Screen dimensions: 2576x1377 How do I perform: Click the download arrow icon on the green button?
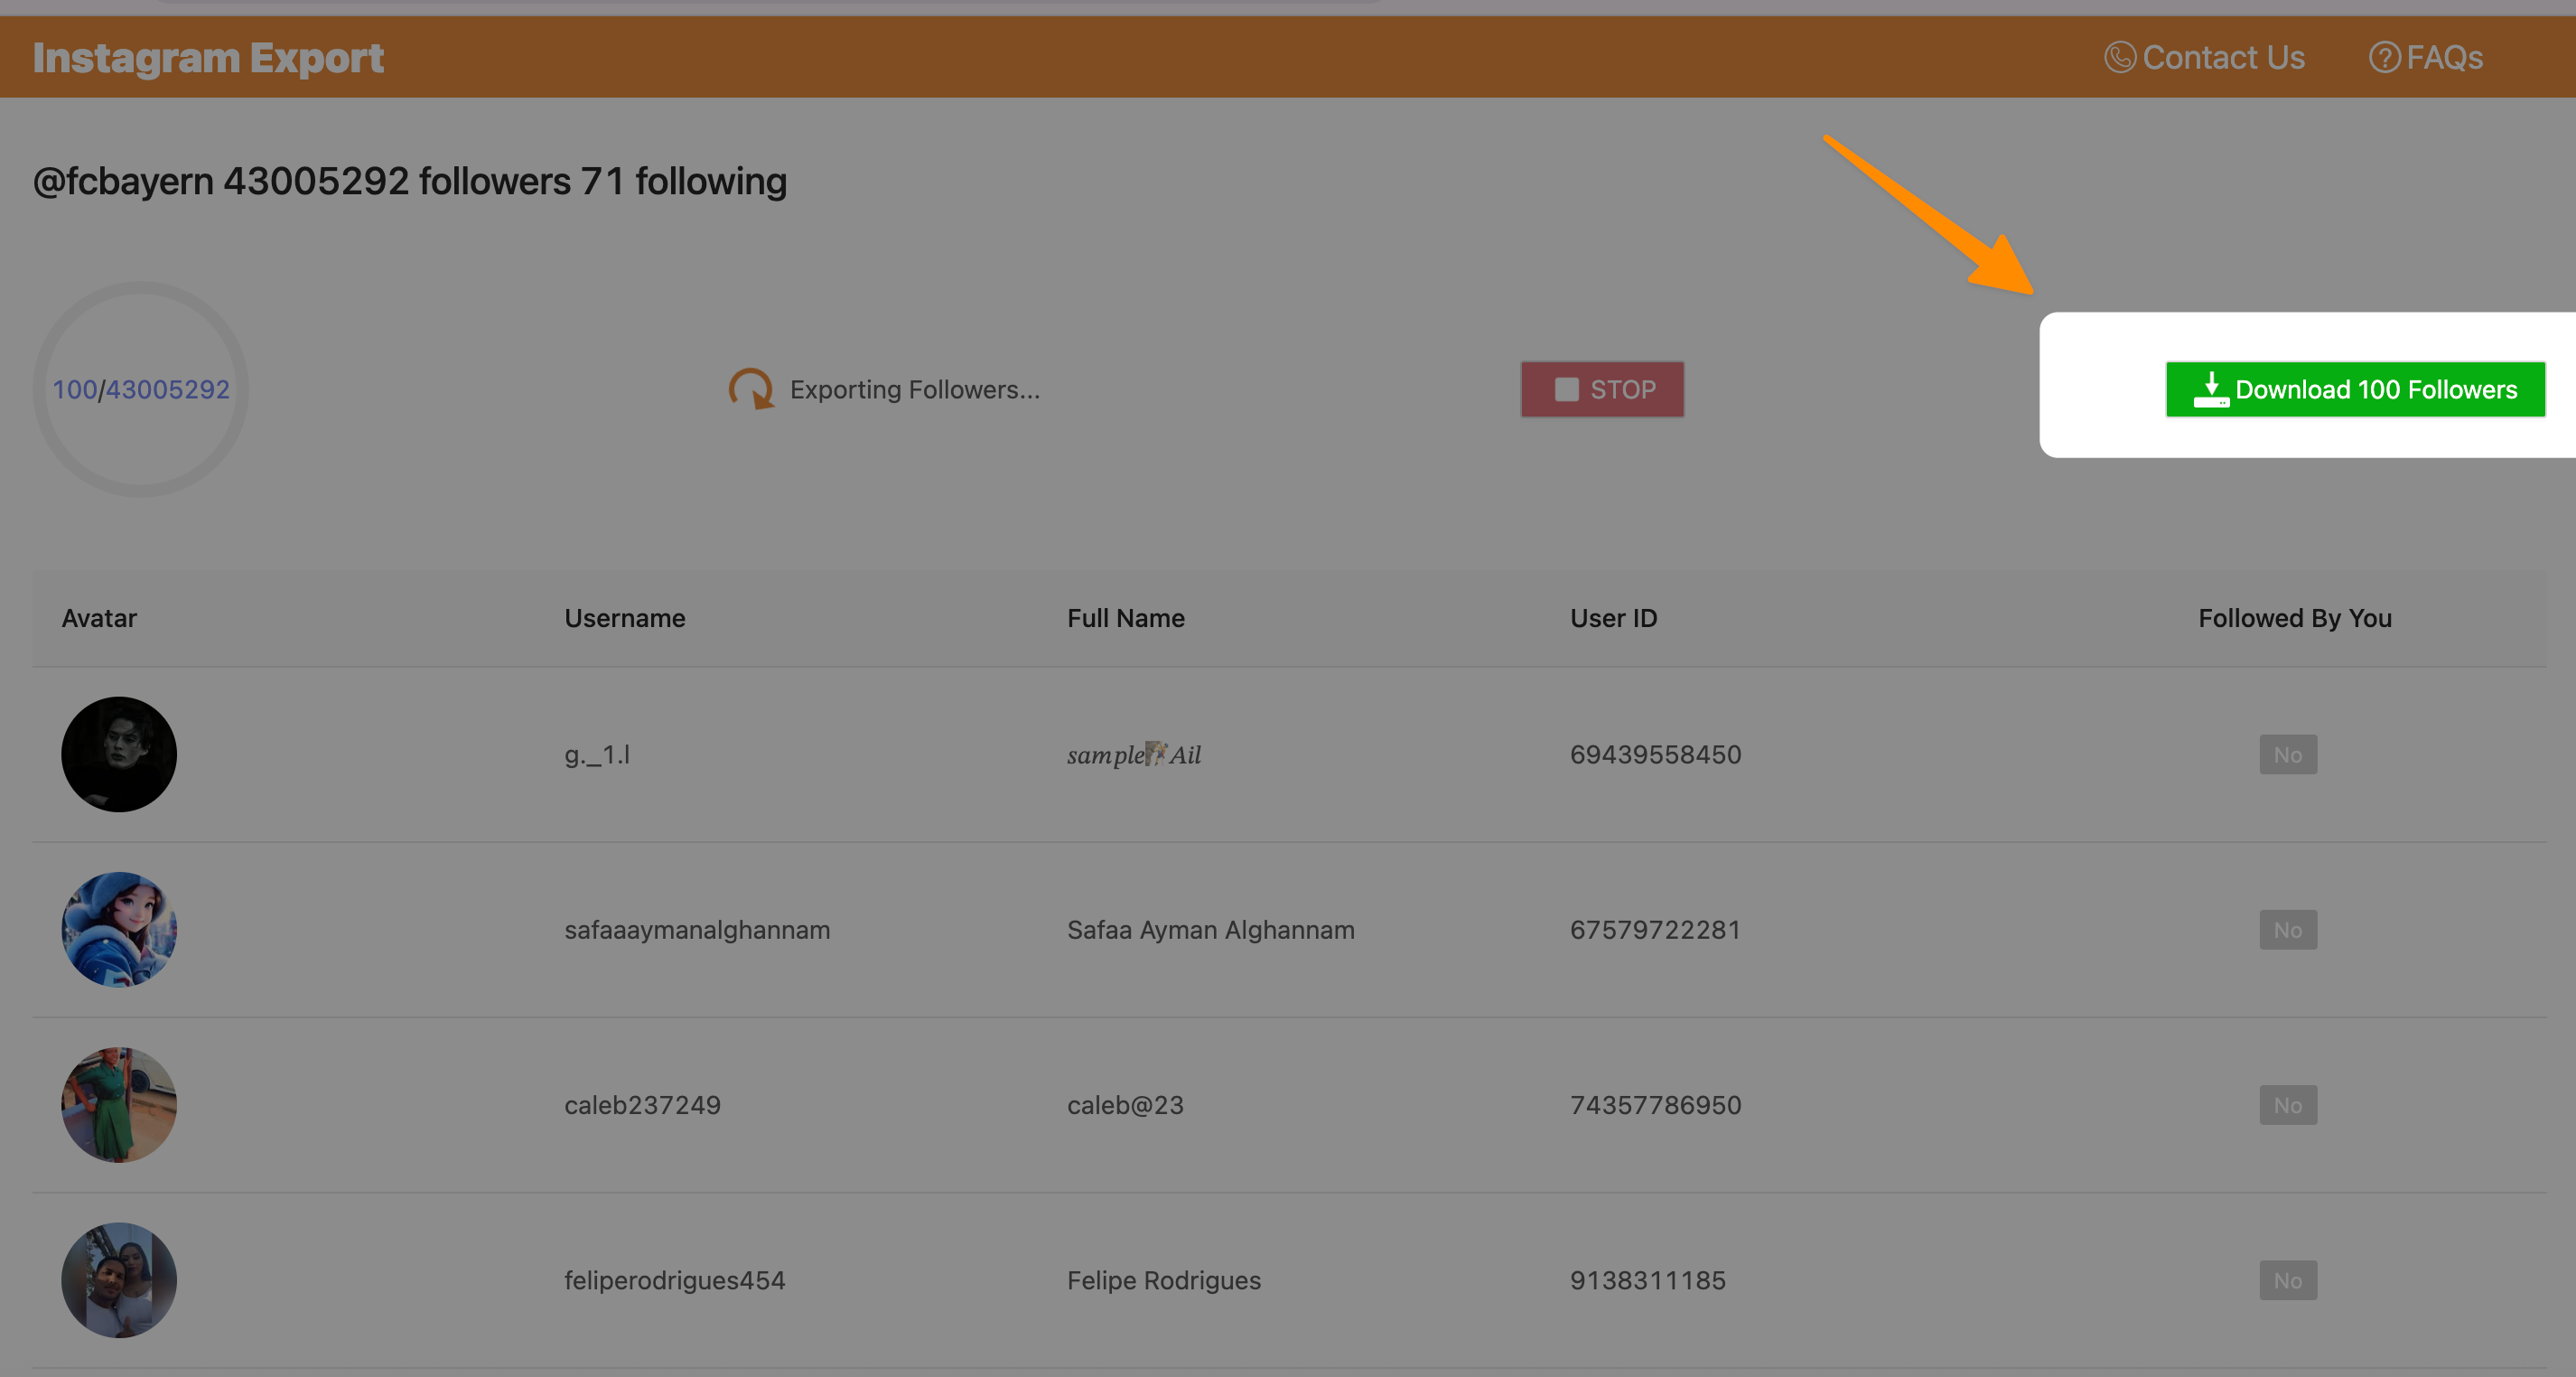(x=2212, y=389)
